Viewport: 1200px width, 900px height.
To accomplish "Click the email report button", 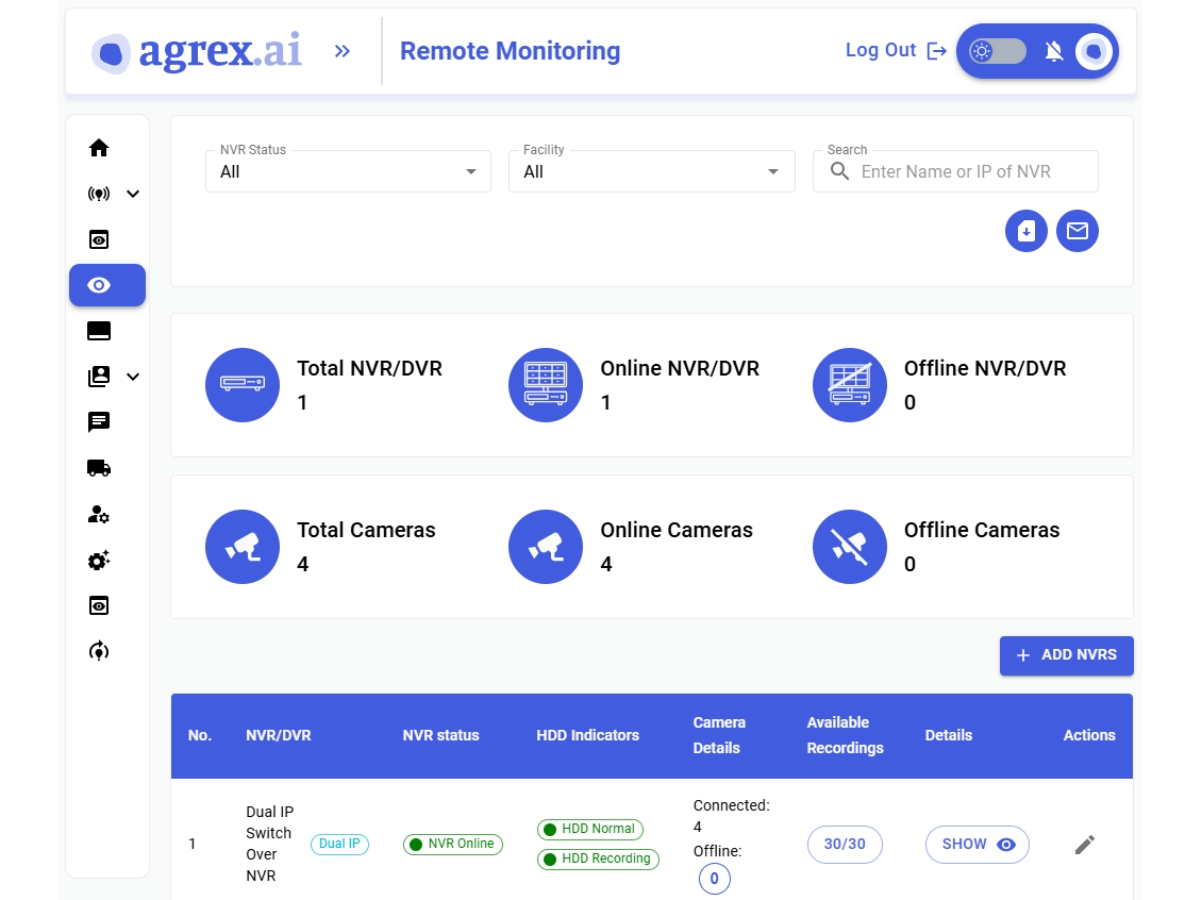I will pos(1077,231).
